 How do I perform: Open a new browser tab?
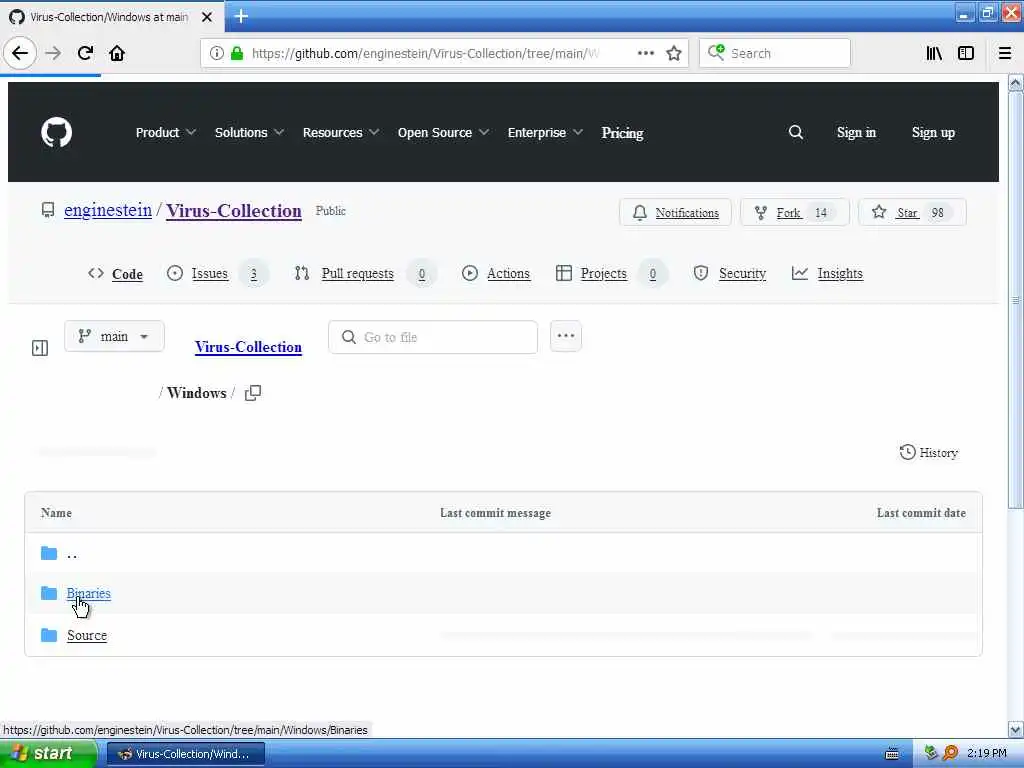241,16
